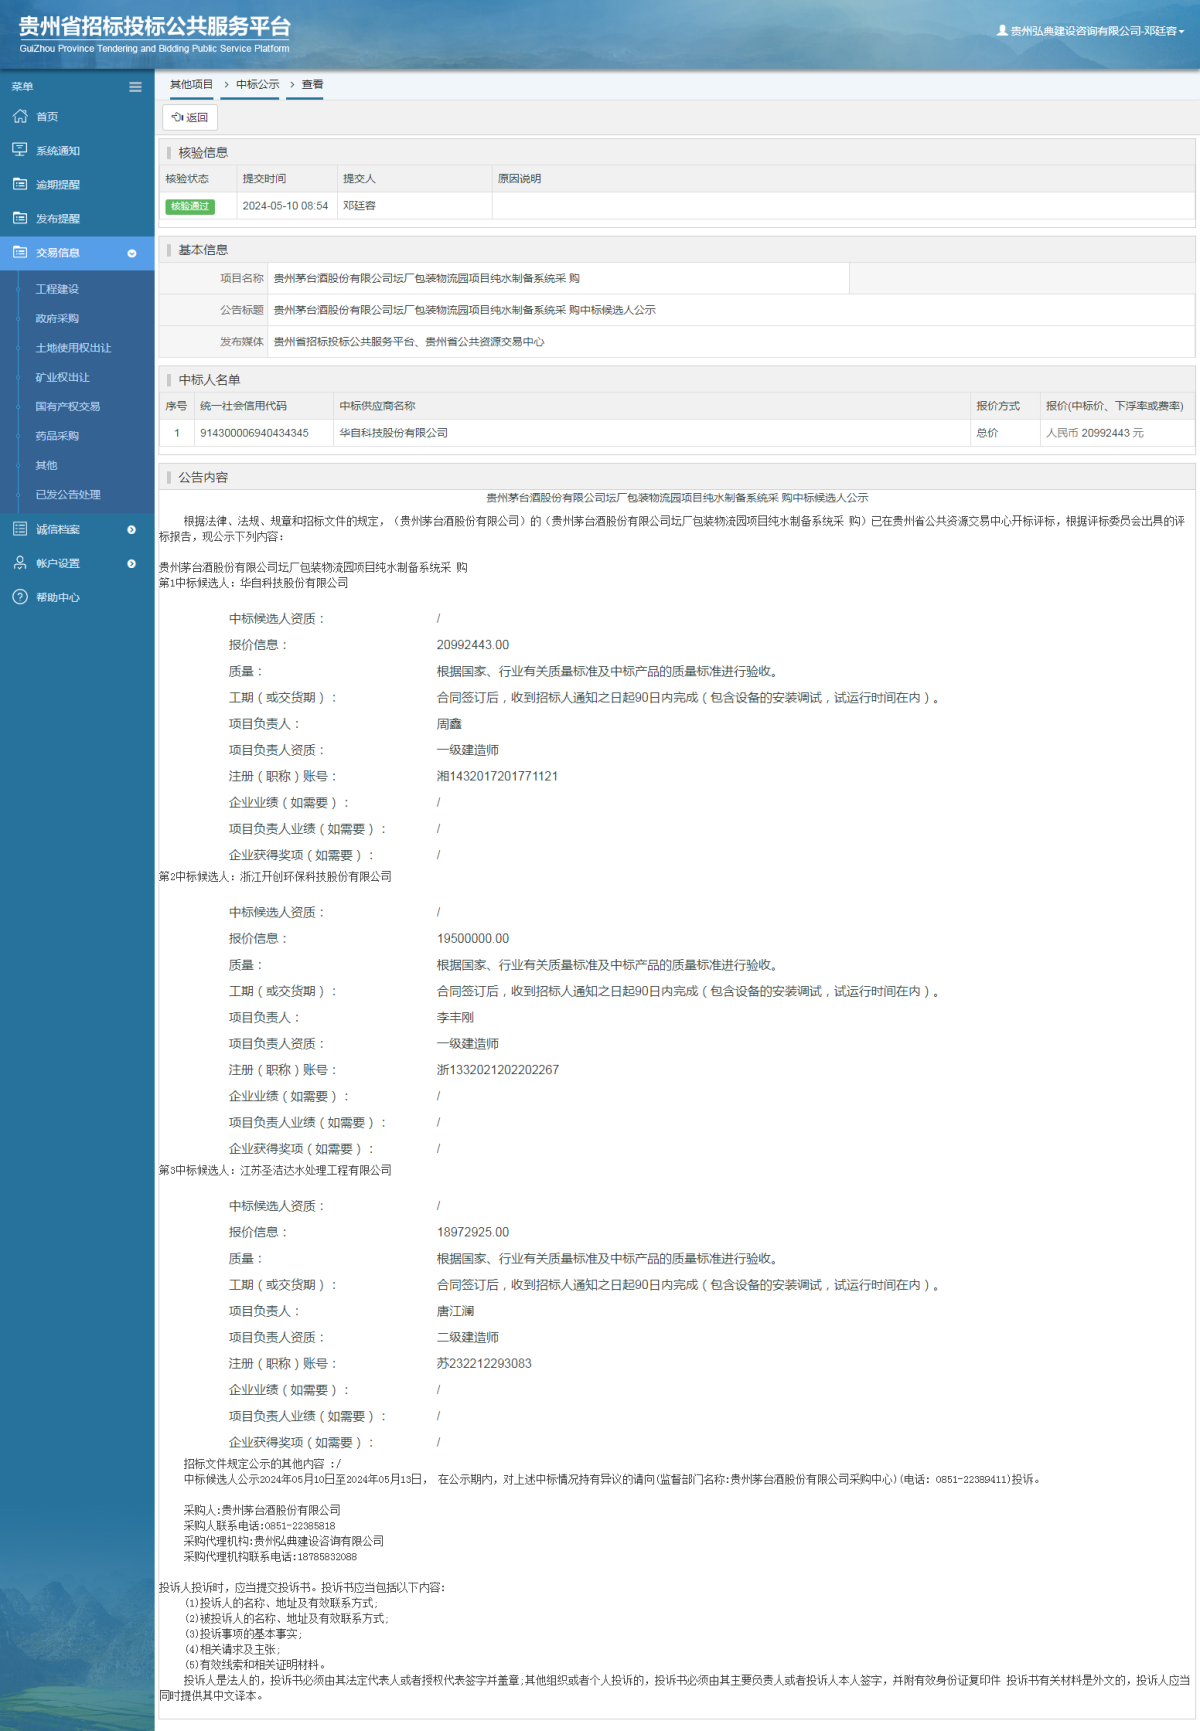Click the 中标公示 breadcrumb
This screenshot has height=1731, width=1200.
(x=258, y=84)
